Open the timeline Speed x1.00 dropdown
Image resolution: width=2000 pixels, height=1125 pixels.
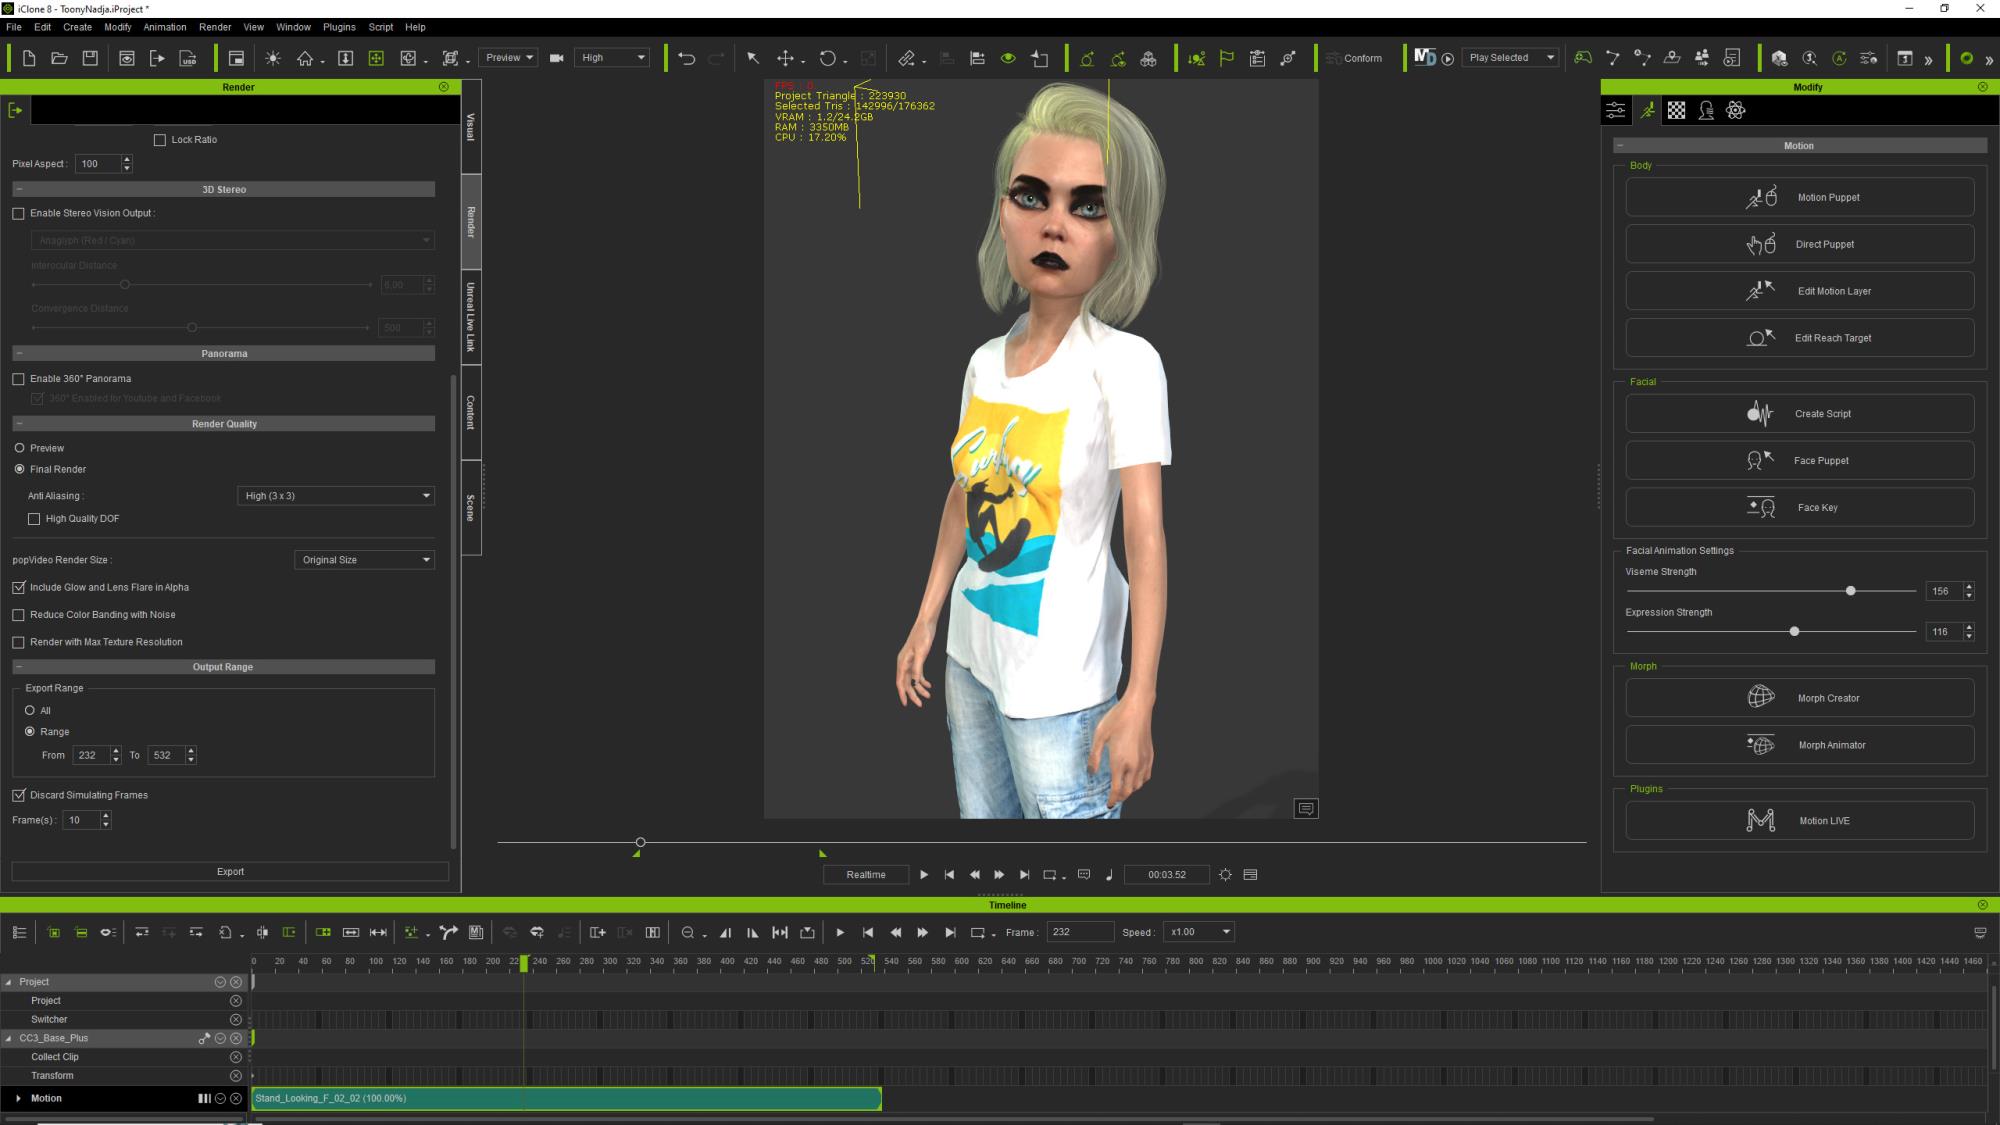pyautogui.click(x=1199, y=932)
